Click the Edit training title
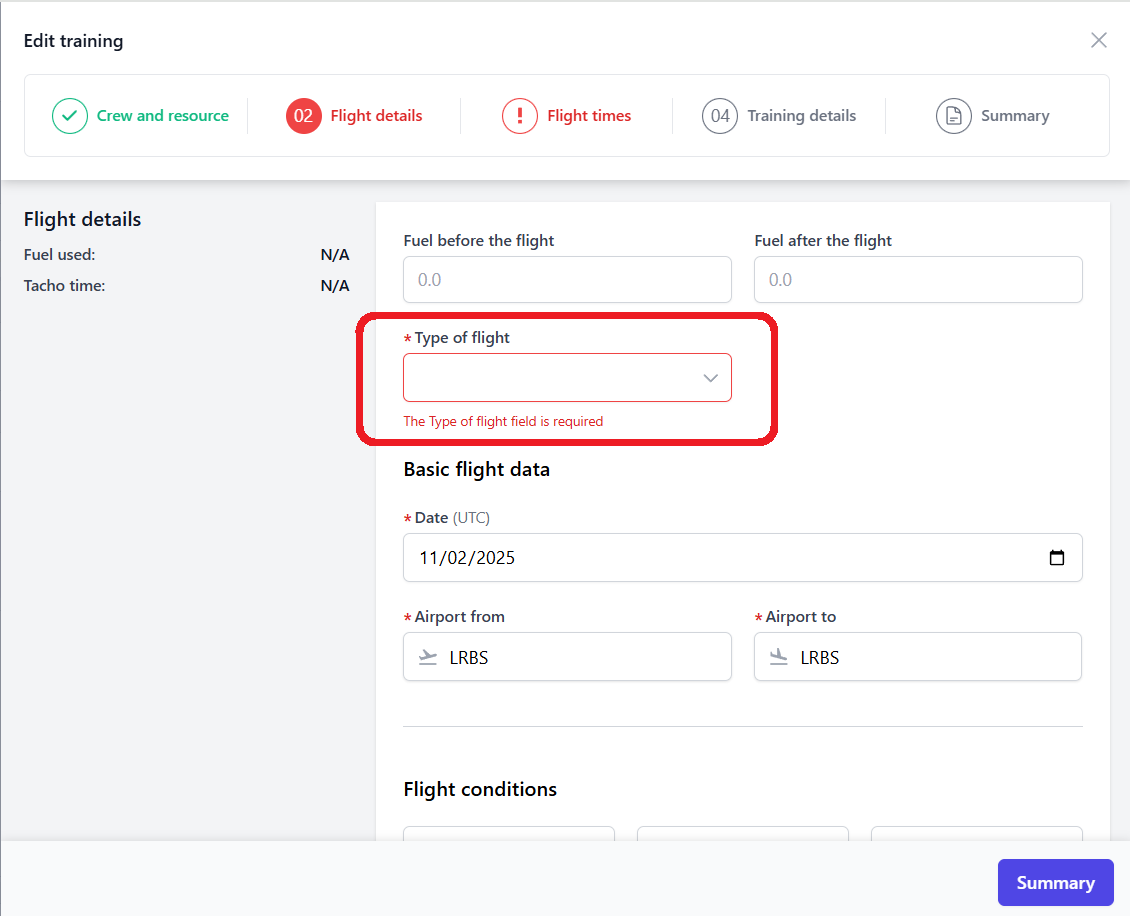This screenshot has width=1130, height=916. (74, 41)
